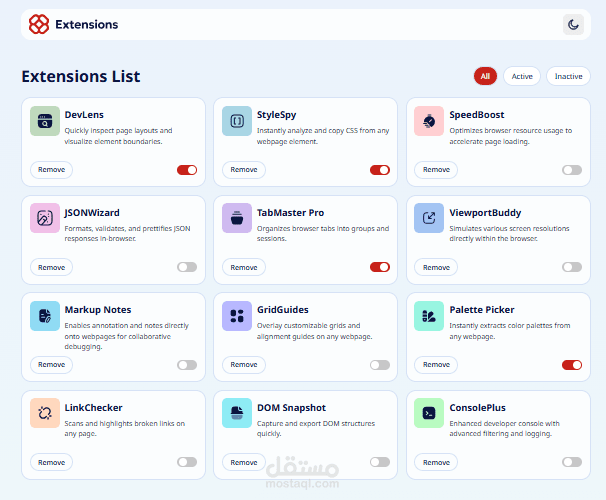The height and width of the screenshot is (500, 606).
Task: Click the 'LinkChecker' title text
Action: (93, 408)
